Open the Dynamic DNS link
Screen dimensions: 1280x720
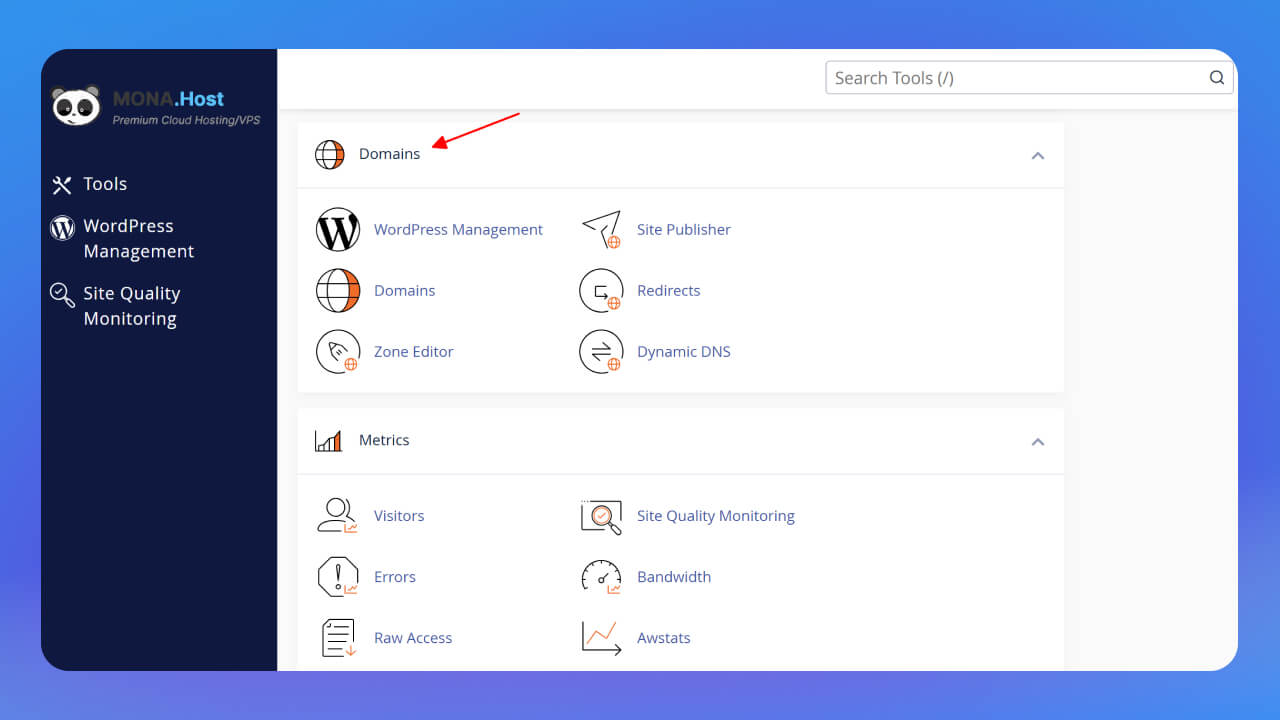(x=684, y=352)
